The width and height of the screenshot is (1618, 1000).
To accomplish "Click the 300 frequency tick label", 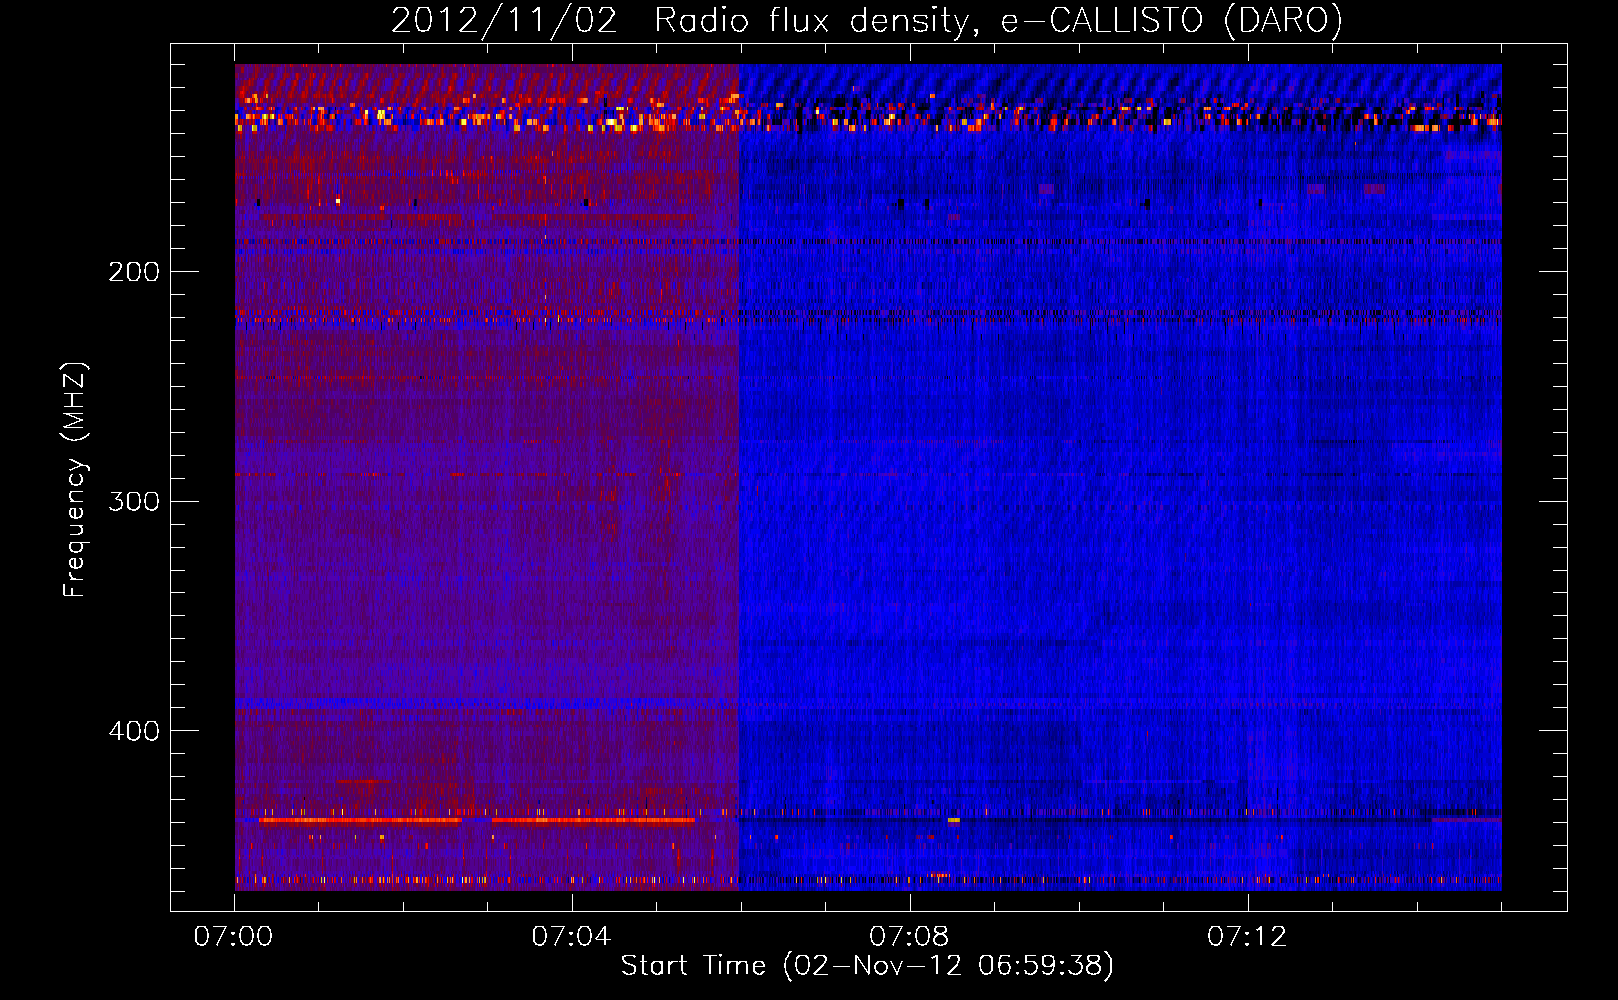I will click(x=134, y=501).
